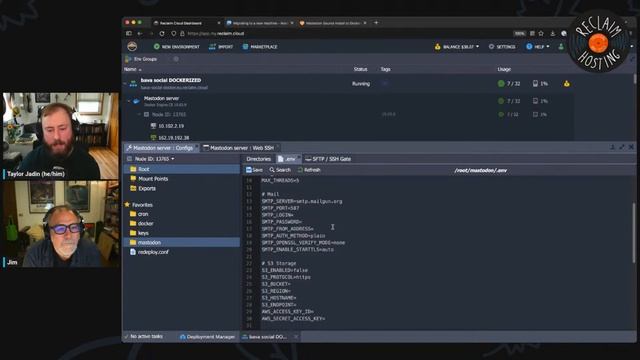Click Search in the editor toolbar
Image resolution: width=640 pixels, height=360 pixels.
pos(280,170)
